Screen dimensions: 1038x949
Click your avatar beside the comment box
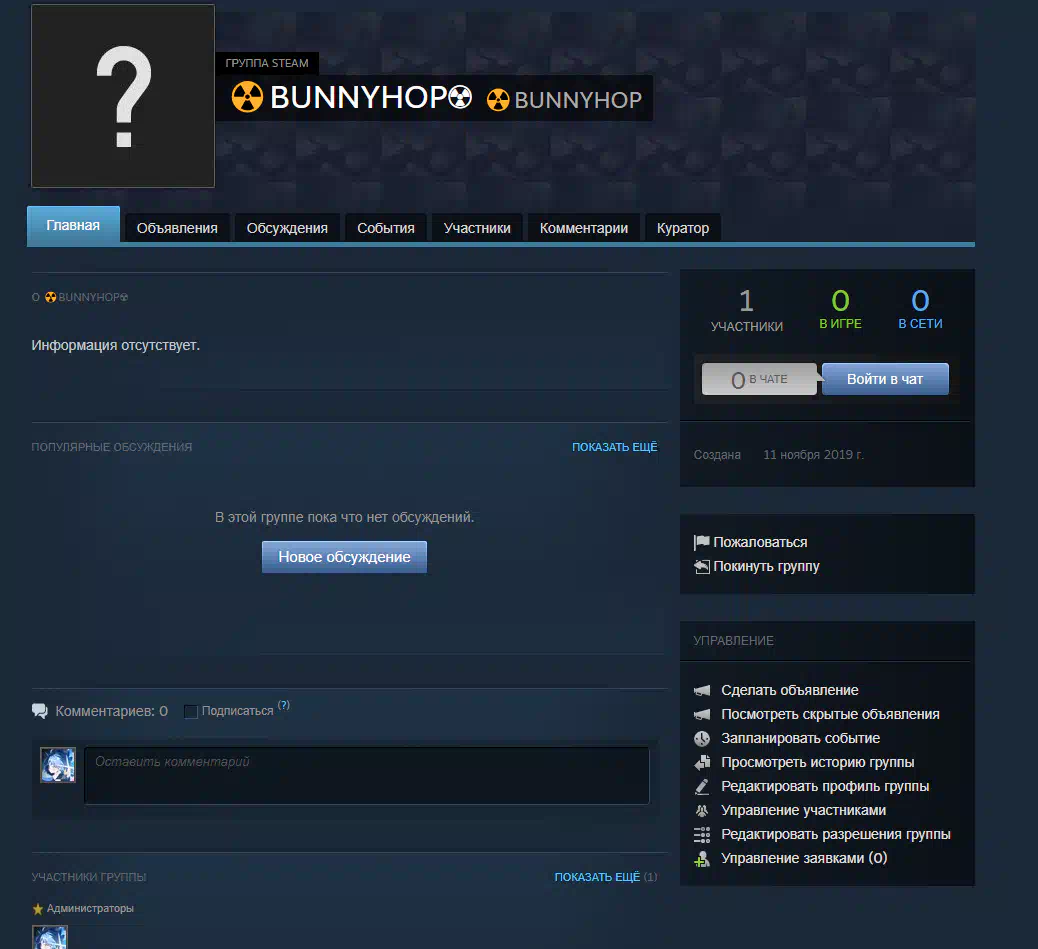tap(58, 765)
